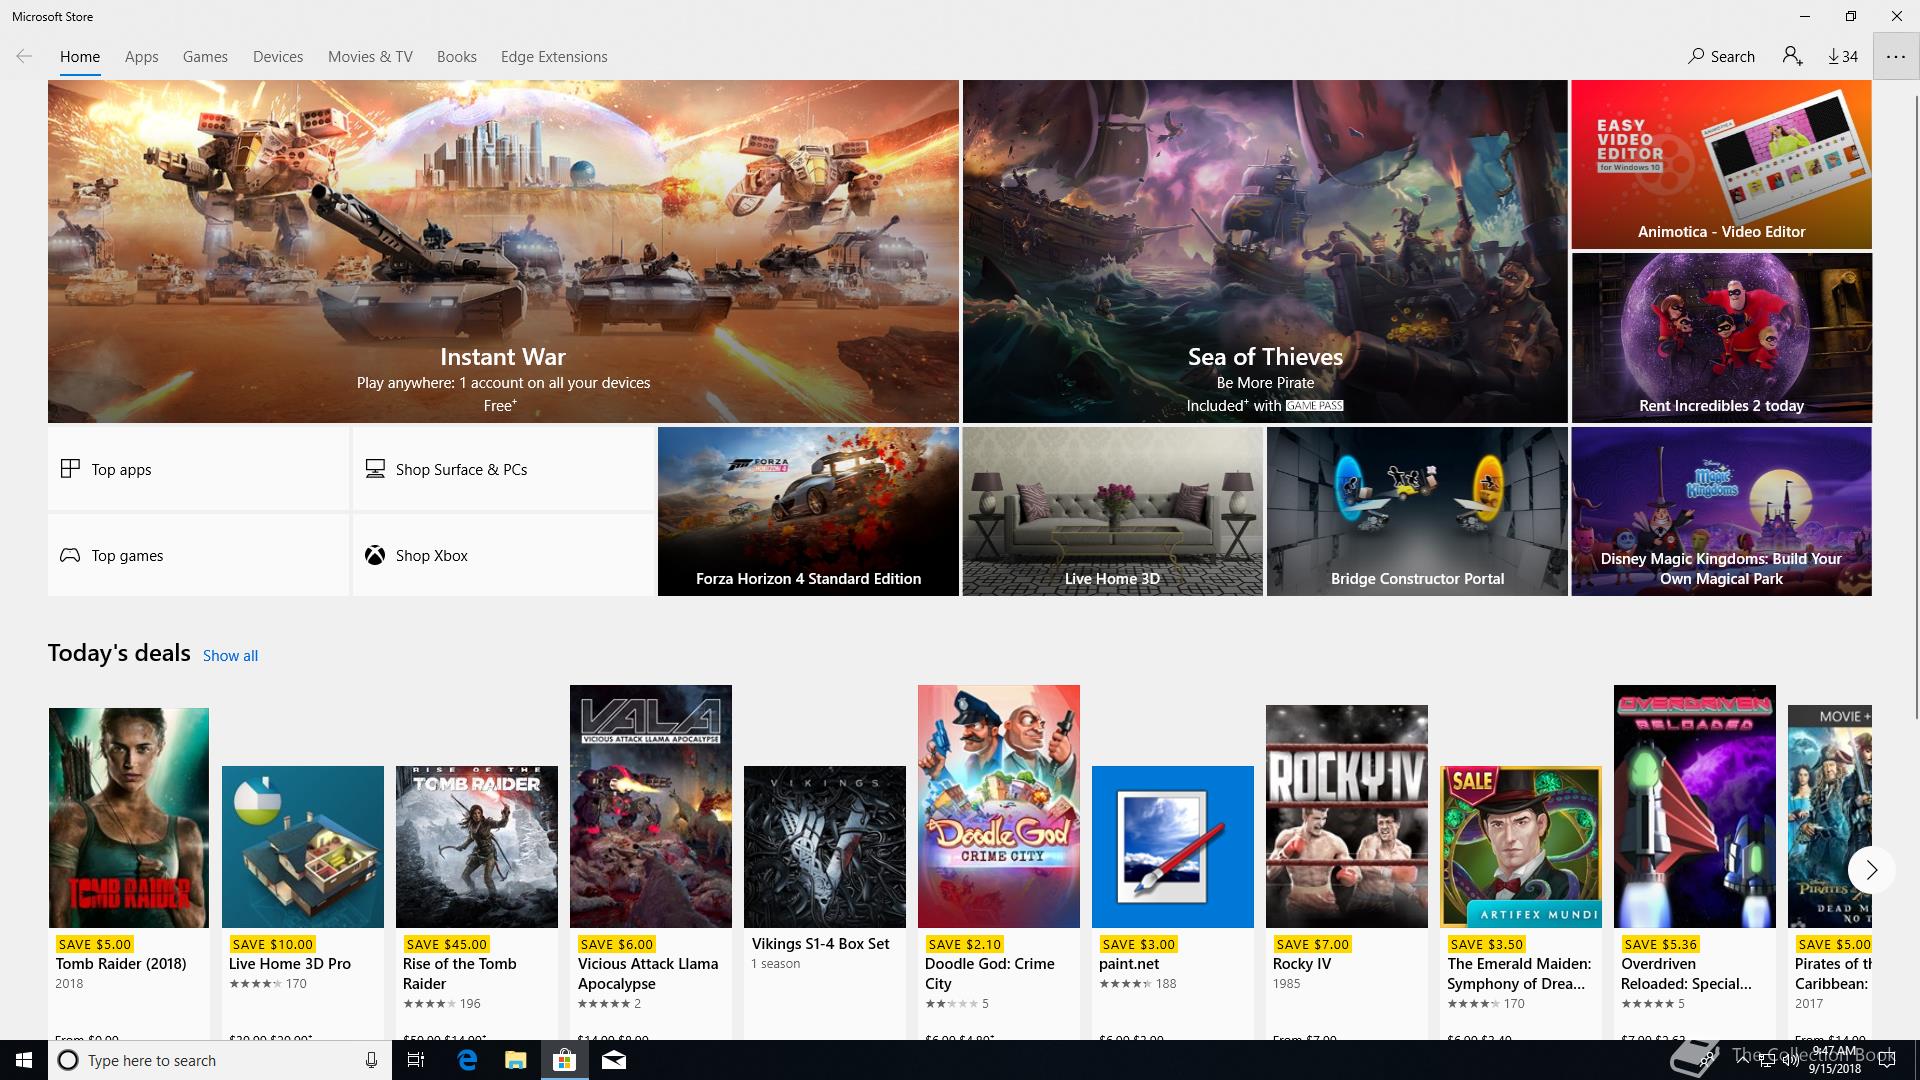This screenshot has height=1080, width=1920.
Task: Open Overdriven Reloaded Special cover
Action: coord(1695,806)
